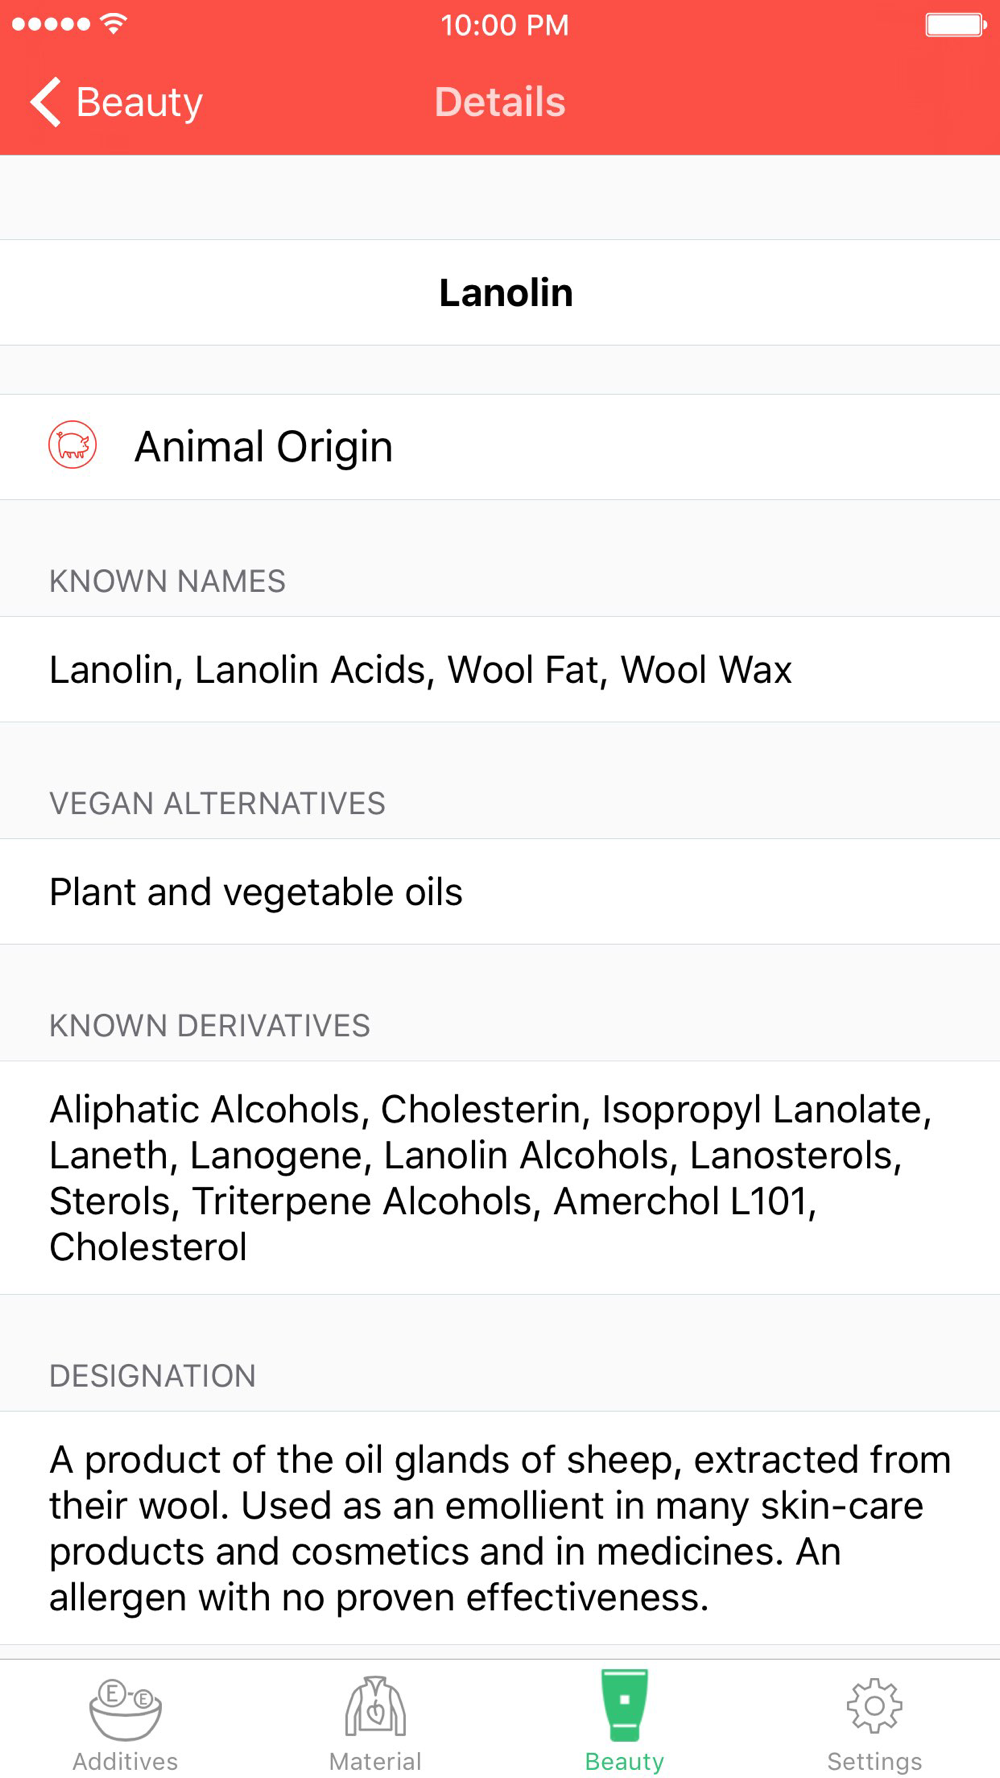The image size is (1000, 1778).
Task: Tap the back chevron arrow icon
Action: pos(45,102)
